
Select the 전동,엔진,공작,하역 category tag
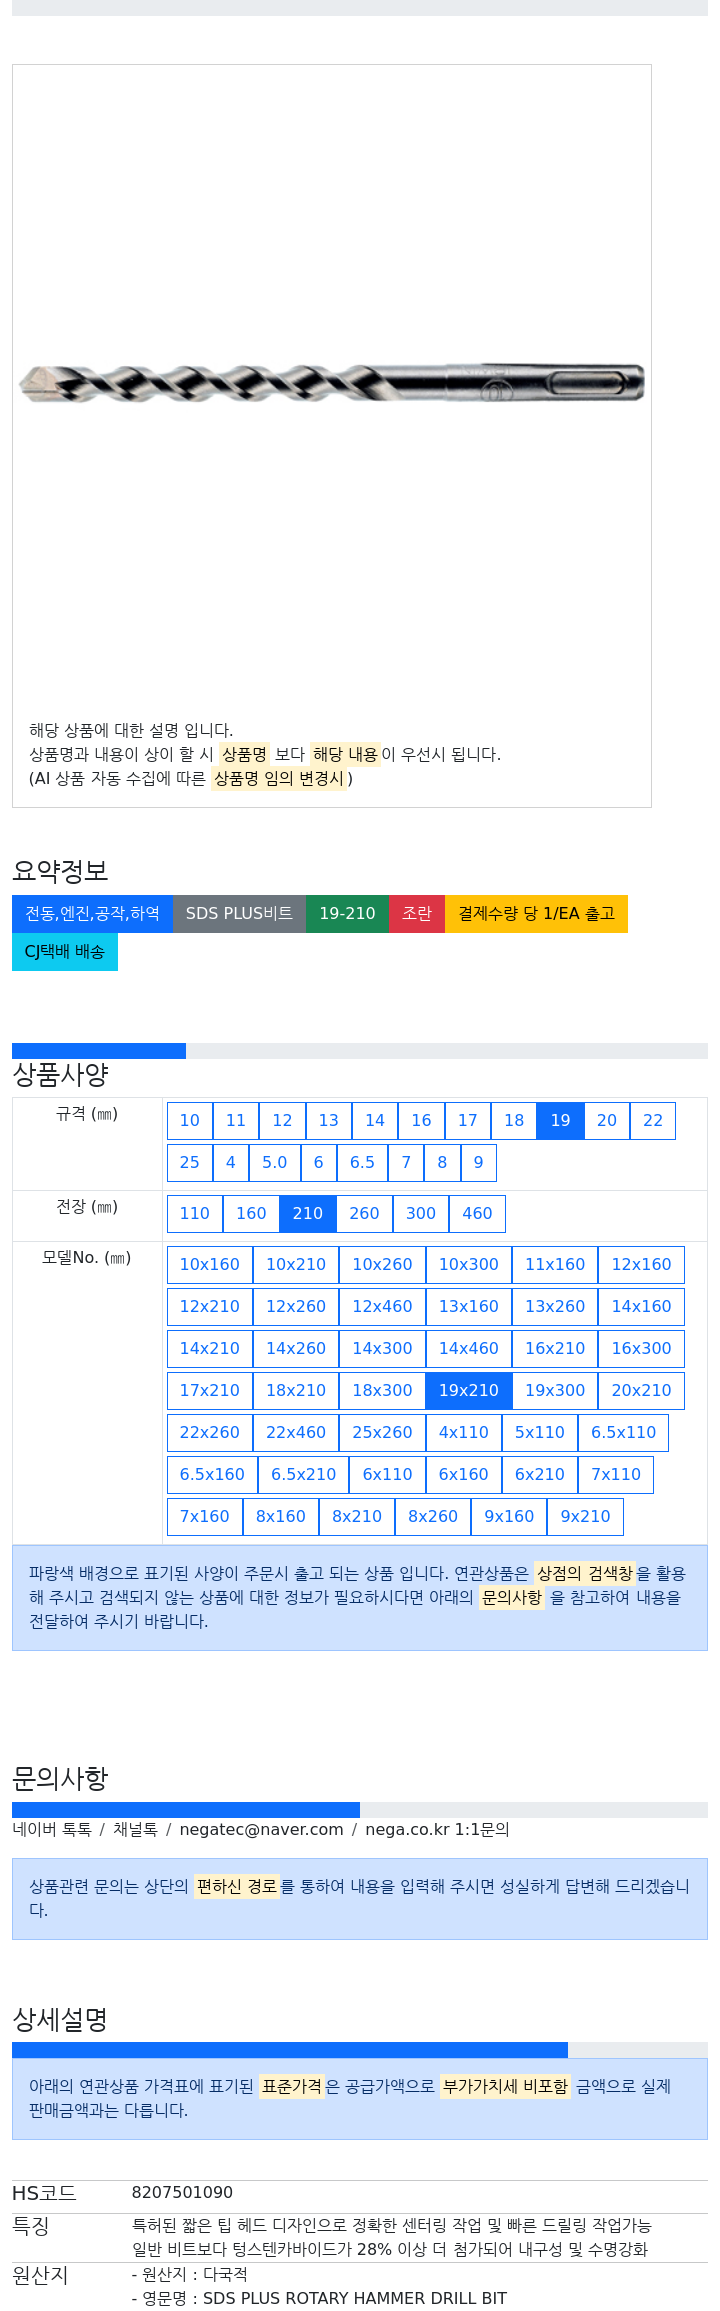[x=92, y=914]
